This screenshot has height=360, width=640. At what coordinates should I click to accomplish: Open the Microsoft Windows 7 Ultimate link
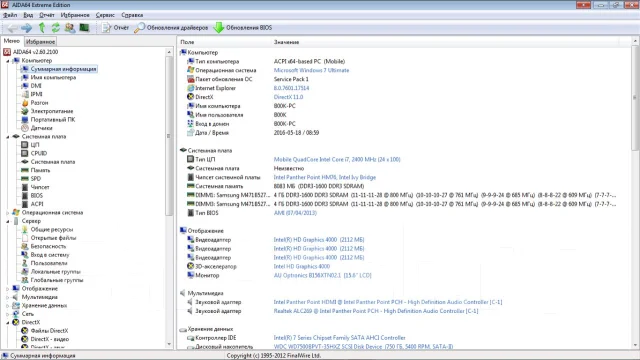pos(311,70)
